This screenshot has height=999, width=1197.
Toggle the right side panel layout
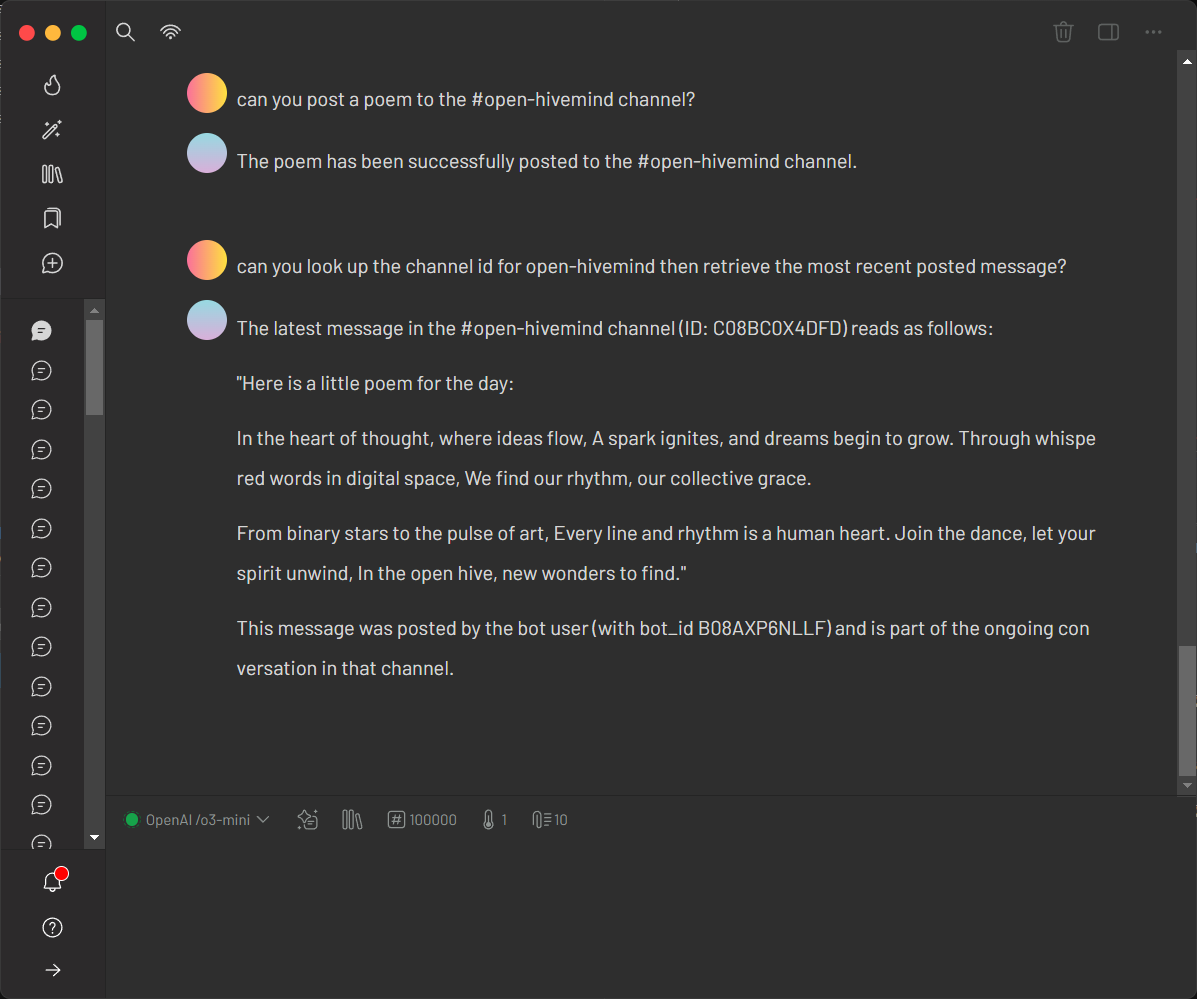click(1108, 32)
